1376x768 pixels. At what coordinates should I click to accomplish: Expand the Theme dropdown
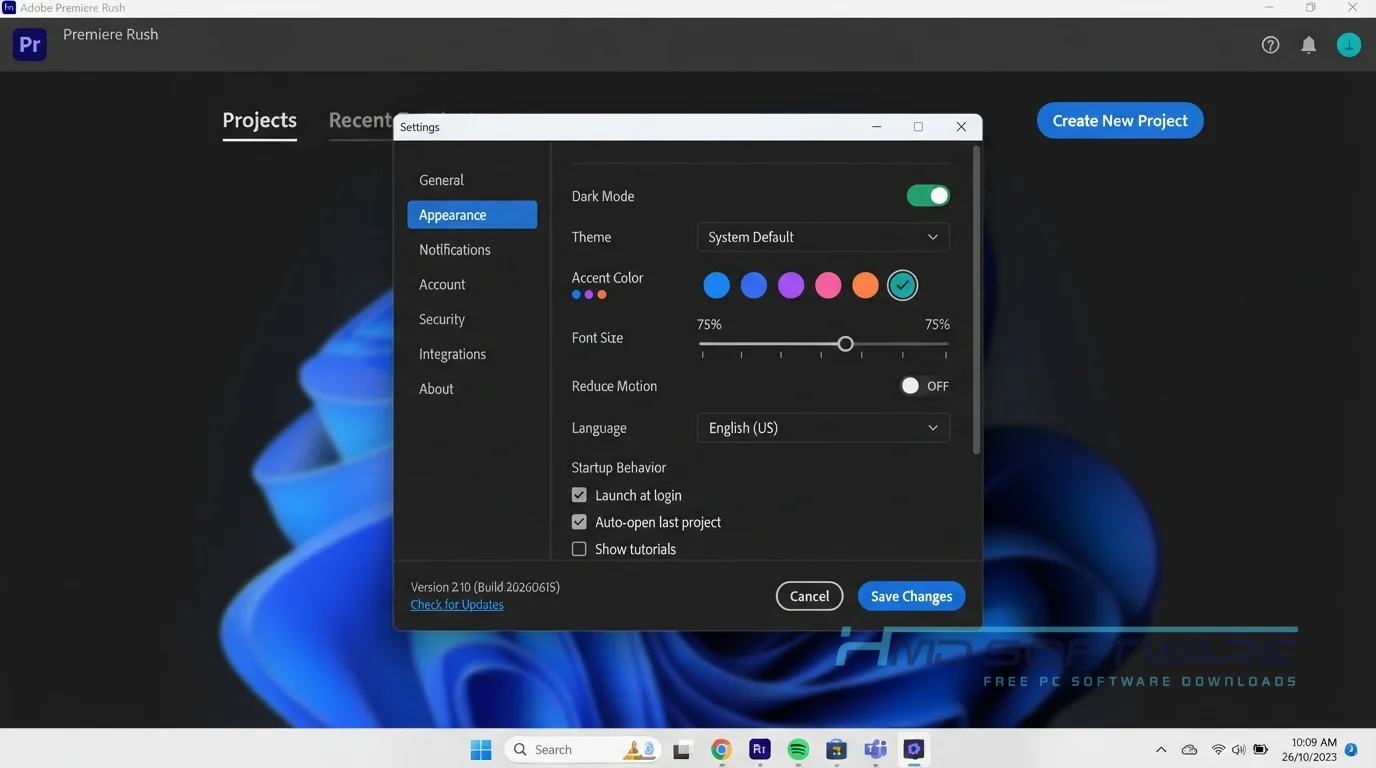823,237
